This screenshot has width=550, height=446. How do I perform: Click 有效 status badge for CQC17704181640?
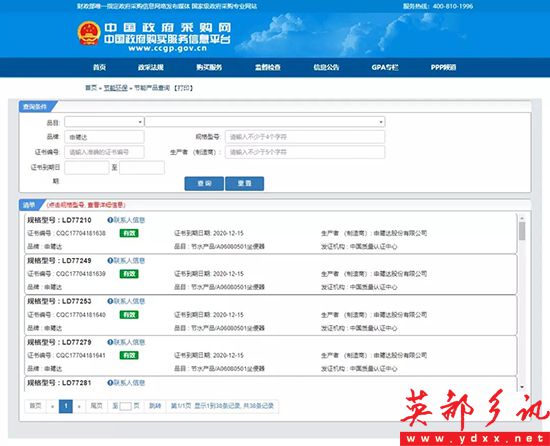(129, 315)
